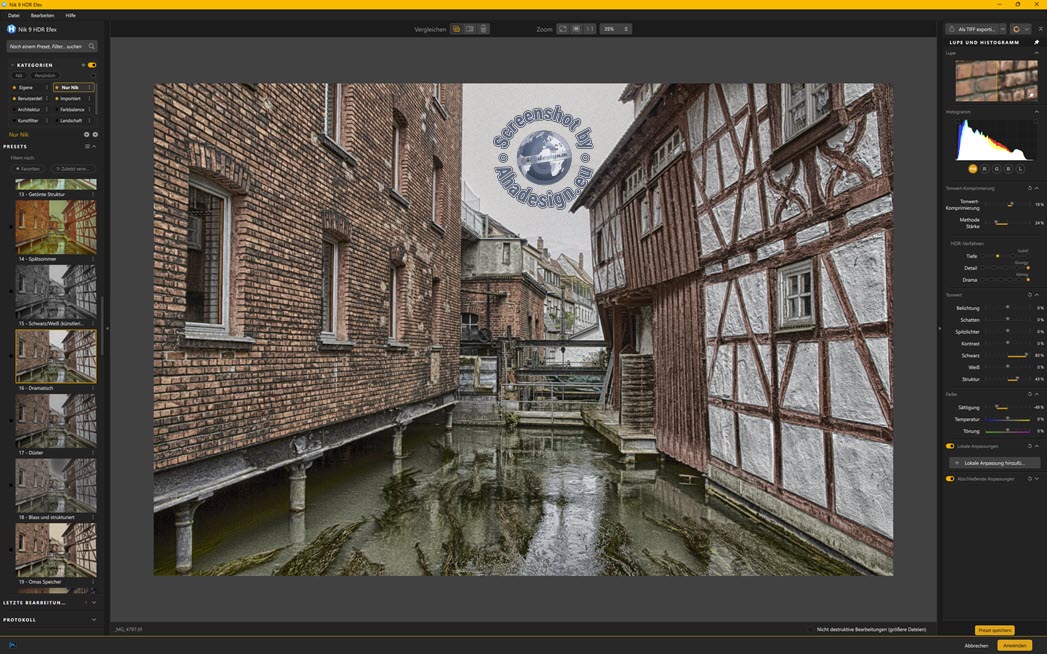Open the Bearbeiten menu

(42, 15)
